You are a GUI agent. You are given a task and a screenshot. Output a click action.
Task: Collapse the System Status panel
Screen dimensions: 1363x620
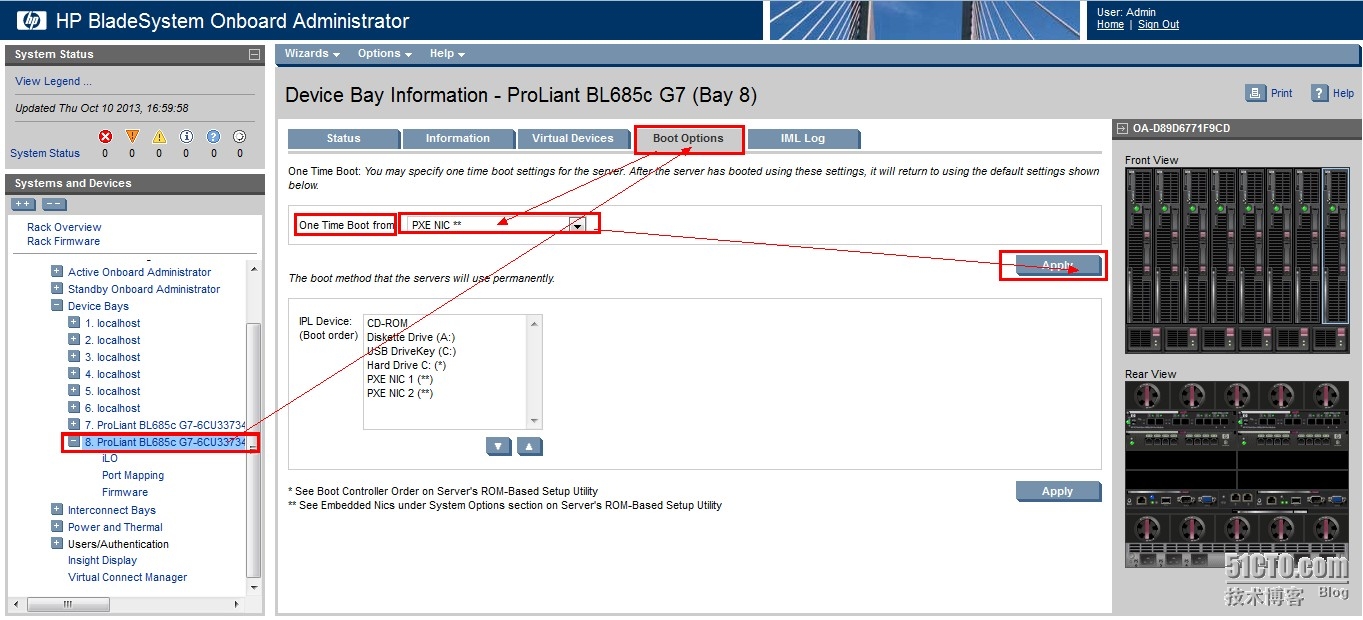[x=255, y=55]
